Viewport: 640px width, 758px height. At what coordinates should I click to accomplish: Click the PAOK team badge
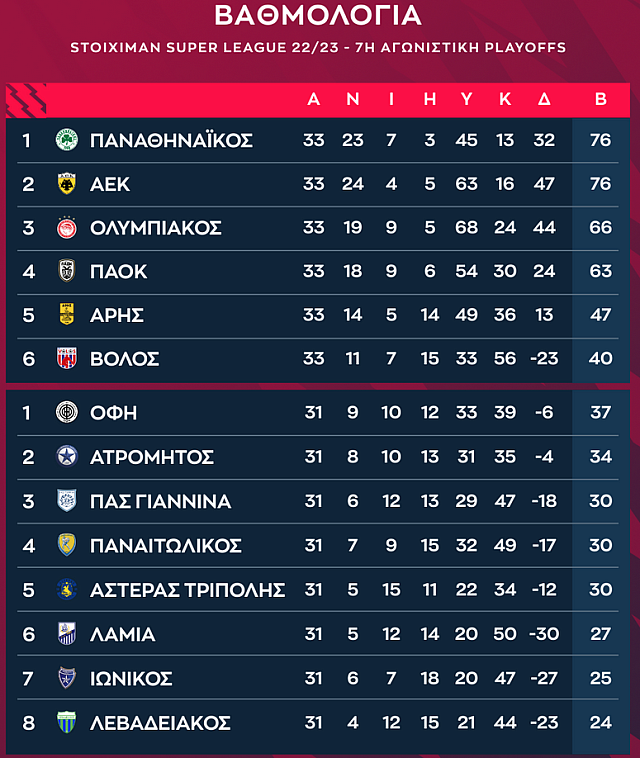[67, 271]
